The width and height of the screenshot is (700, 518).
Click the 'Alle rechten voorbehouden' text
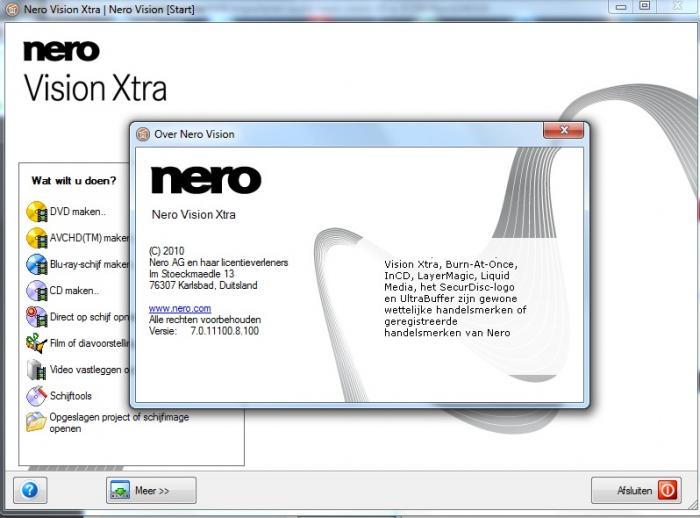[x=205, y=320]
